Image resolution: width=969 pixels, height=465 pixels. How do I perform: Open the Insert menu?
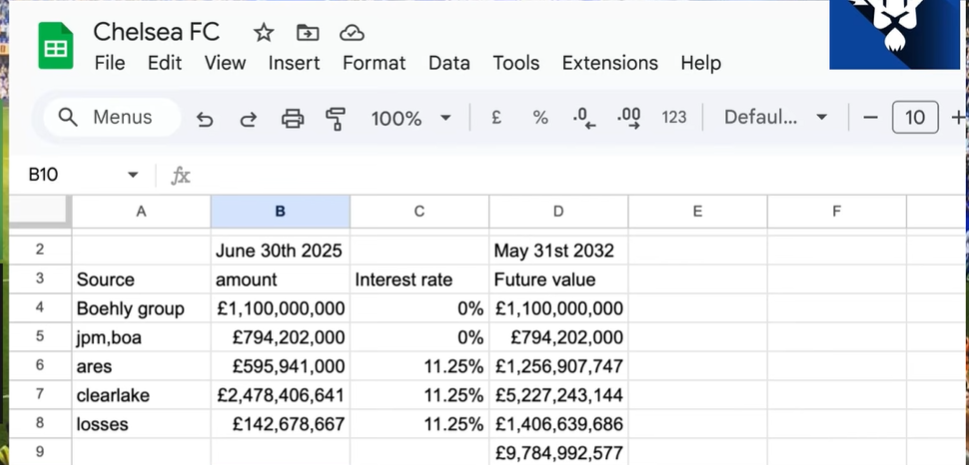(294, 63)
